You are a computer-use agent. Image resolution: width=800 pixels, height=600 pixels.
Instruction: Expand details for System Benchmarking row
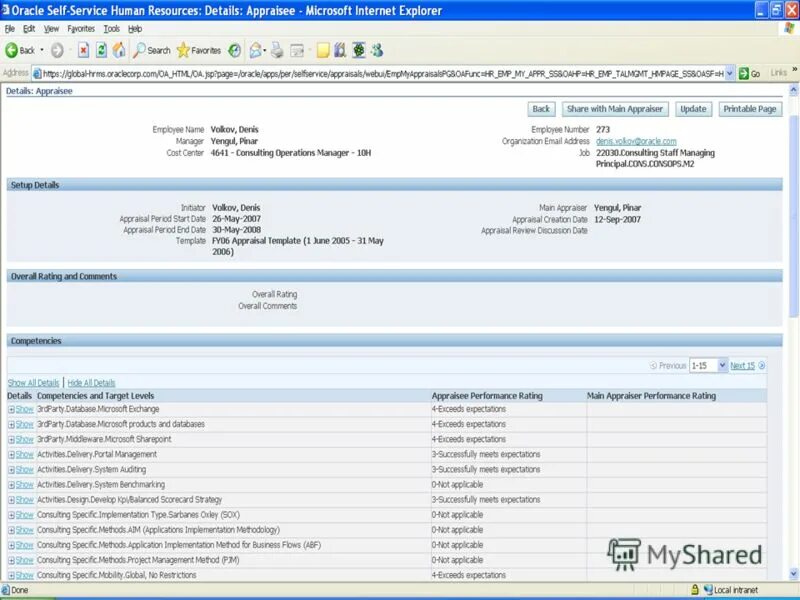pyautogui.click(x=20, y=485)
